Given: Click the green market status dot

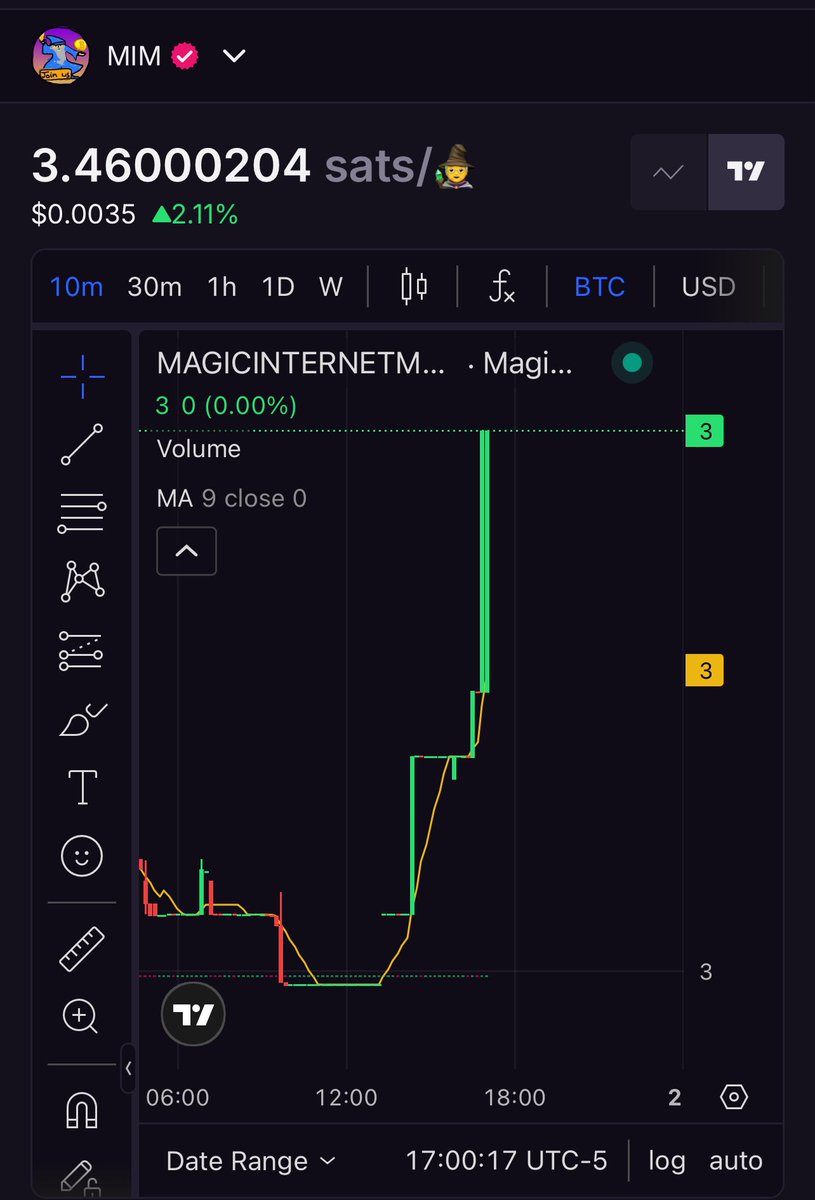Looking at the screenshot, I should 632,363.
